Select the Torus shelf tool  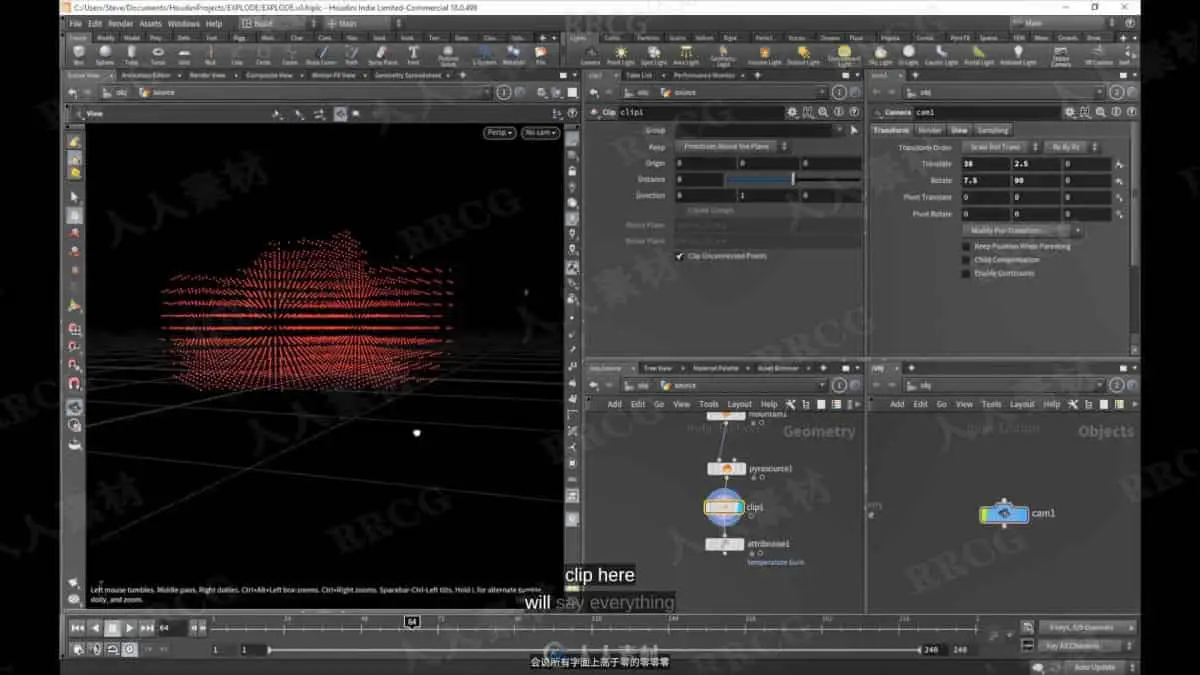click(158, 54)
